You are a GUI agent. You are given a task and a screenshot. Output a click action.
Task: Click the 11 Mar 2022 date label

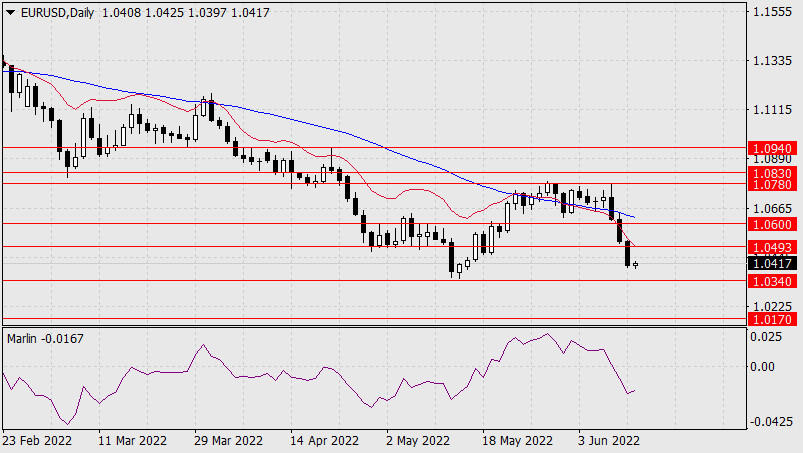point(133,441)
